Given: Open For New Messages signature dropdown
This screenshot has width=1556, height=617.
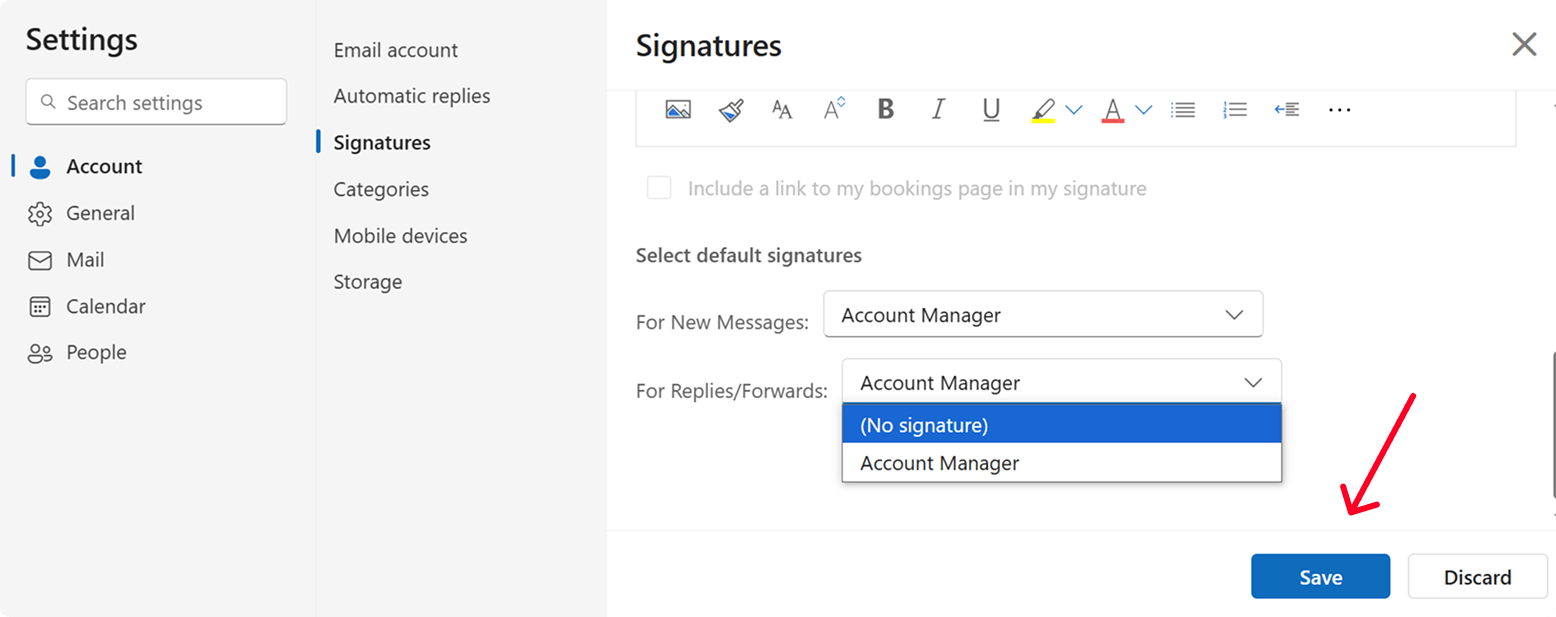Looking at the screenshot, I should tap(1043, 315).
